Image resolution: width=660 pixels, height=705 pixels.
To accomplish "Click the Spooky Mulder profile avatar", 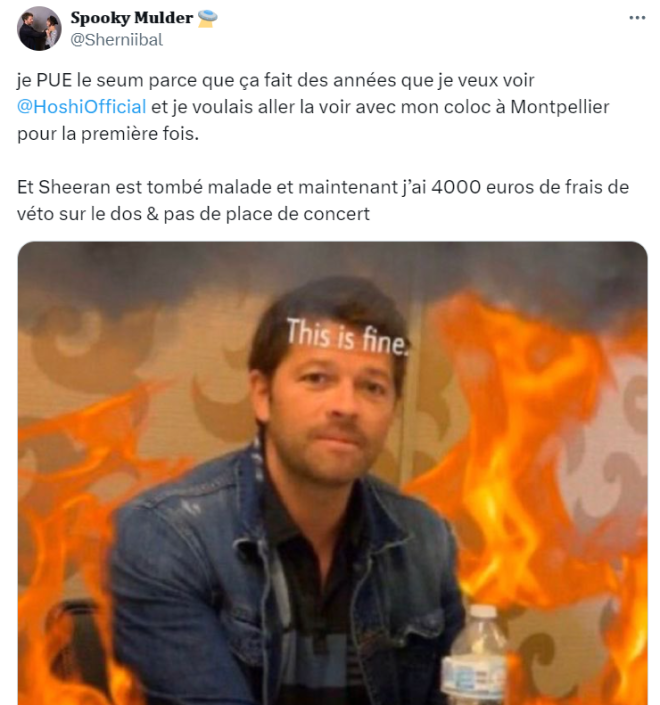I will coord(39,28).
